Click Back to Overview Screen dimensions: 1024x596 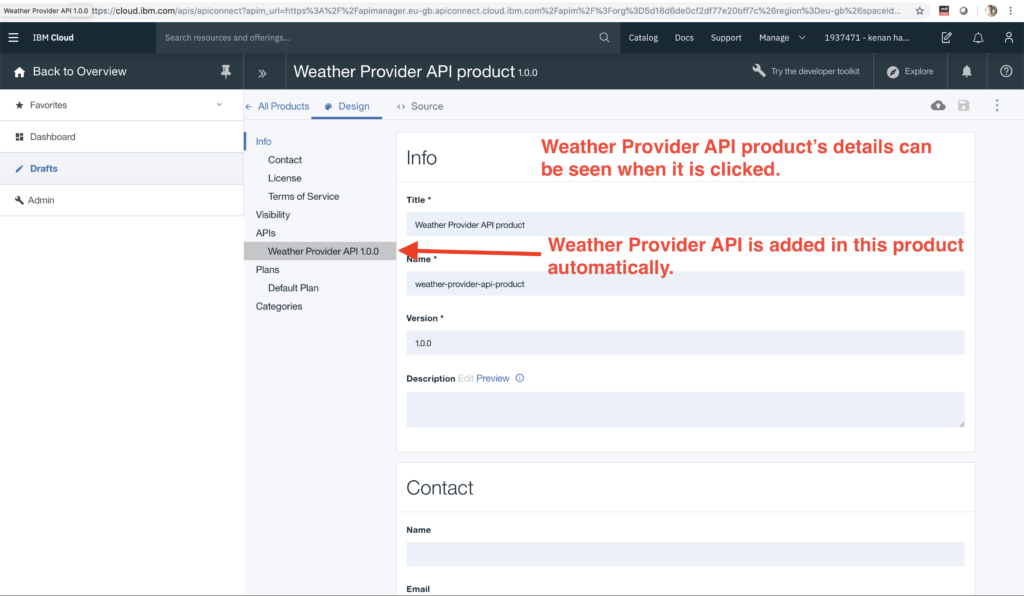[x=80, y=72]
